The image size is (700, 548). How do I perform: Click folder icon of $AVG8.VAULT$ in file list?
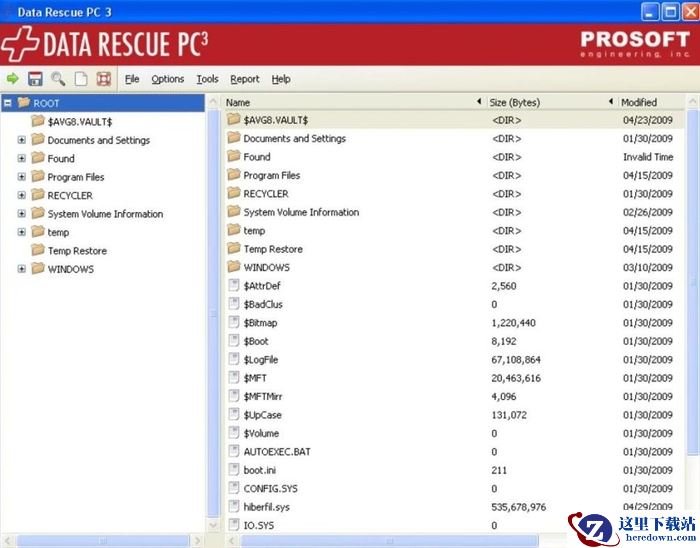click(233, 120)
